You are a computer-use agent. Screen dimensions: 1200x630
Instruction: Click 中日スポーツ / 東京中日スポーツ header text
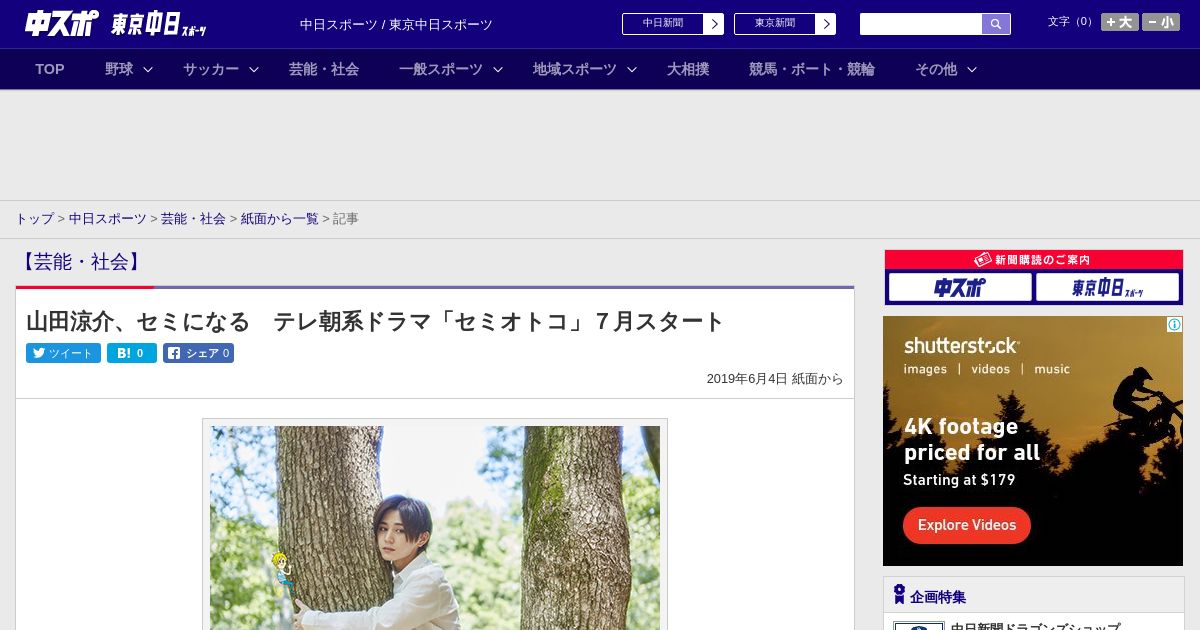click(x=396, y=25)
